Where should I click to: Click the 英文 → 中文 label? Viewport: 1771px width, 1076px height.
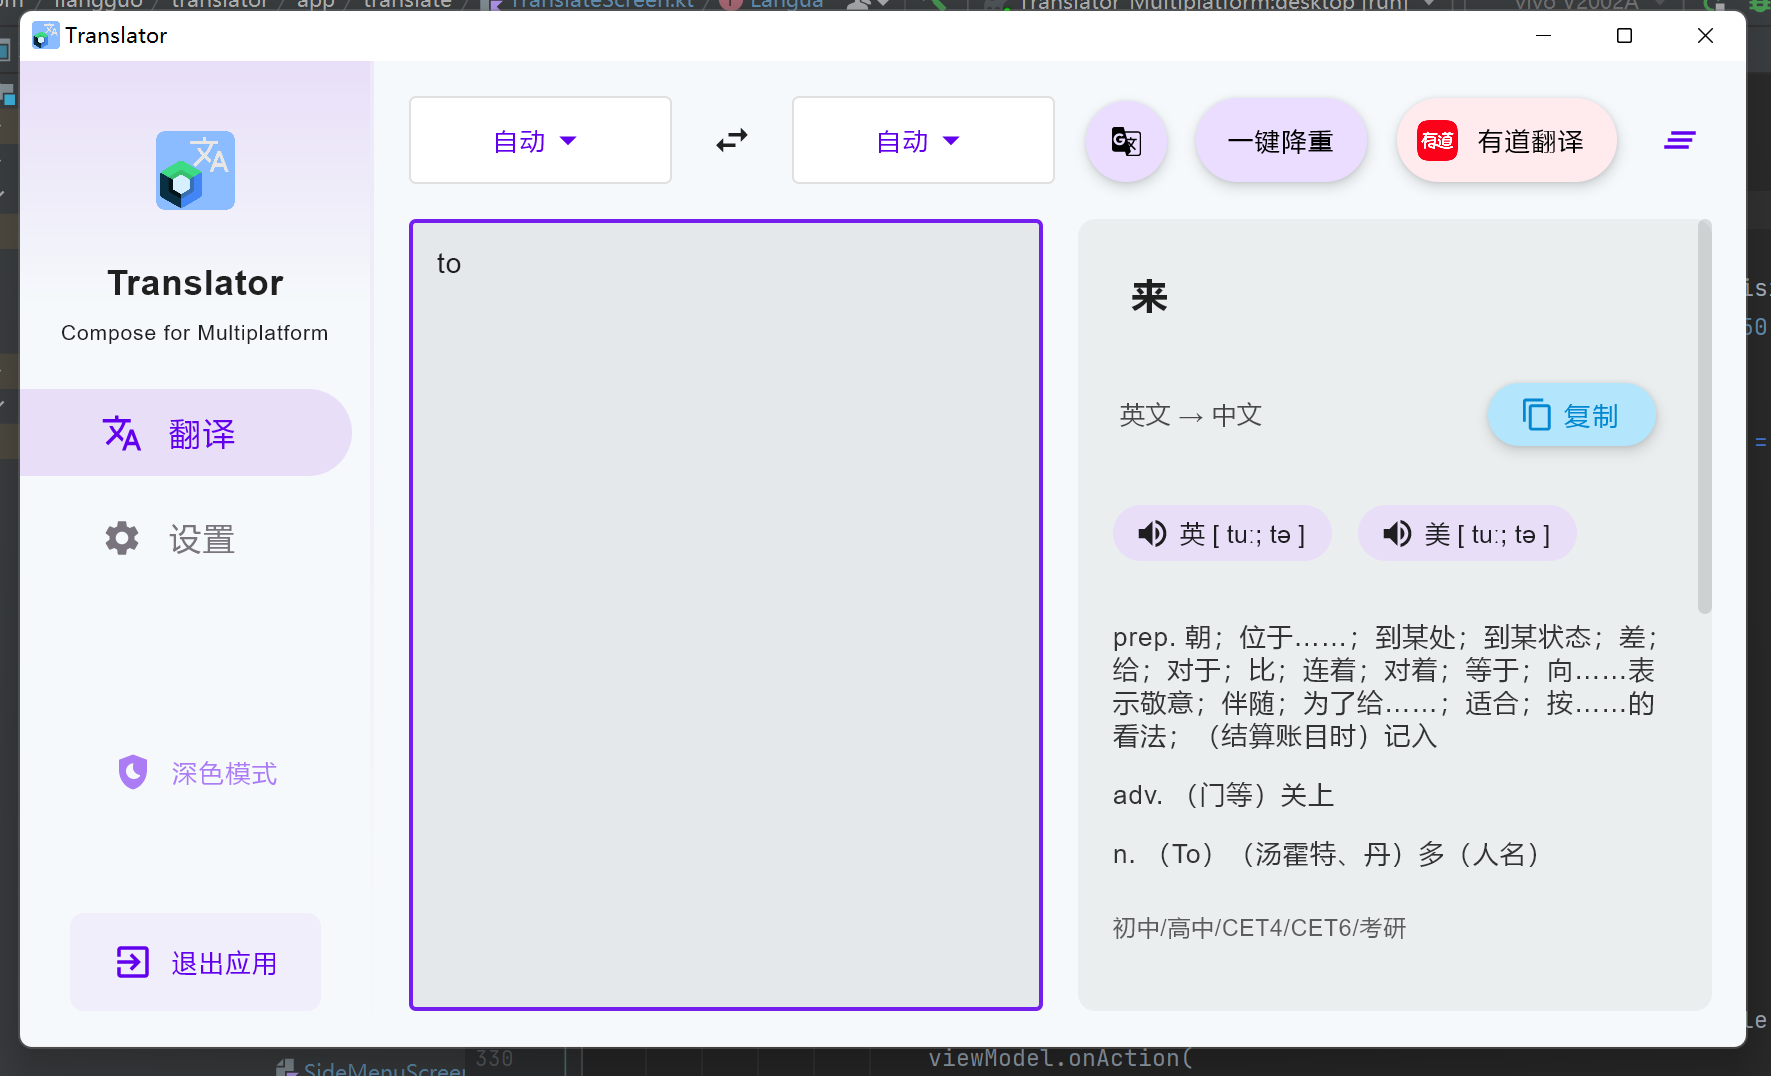click(x=1190, y=415)
